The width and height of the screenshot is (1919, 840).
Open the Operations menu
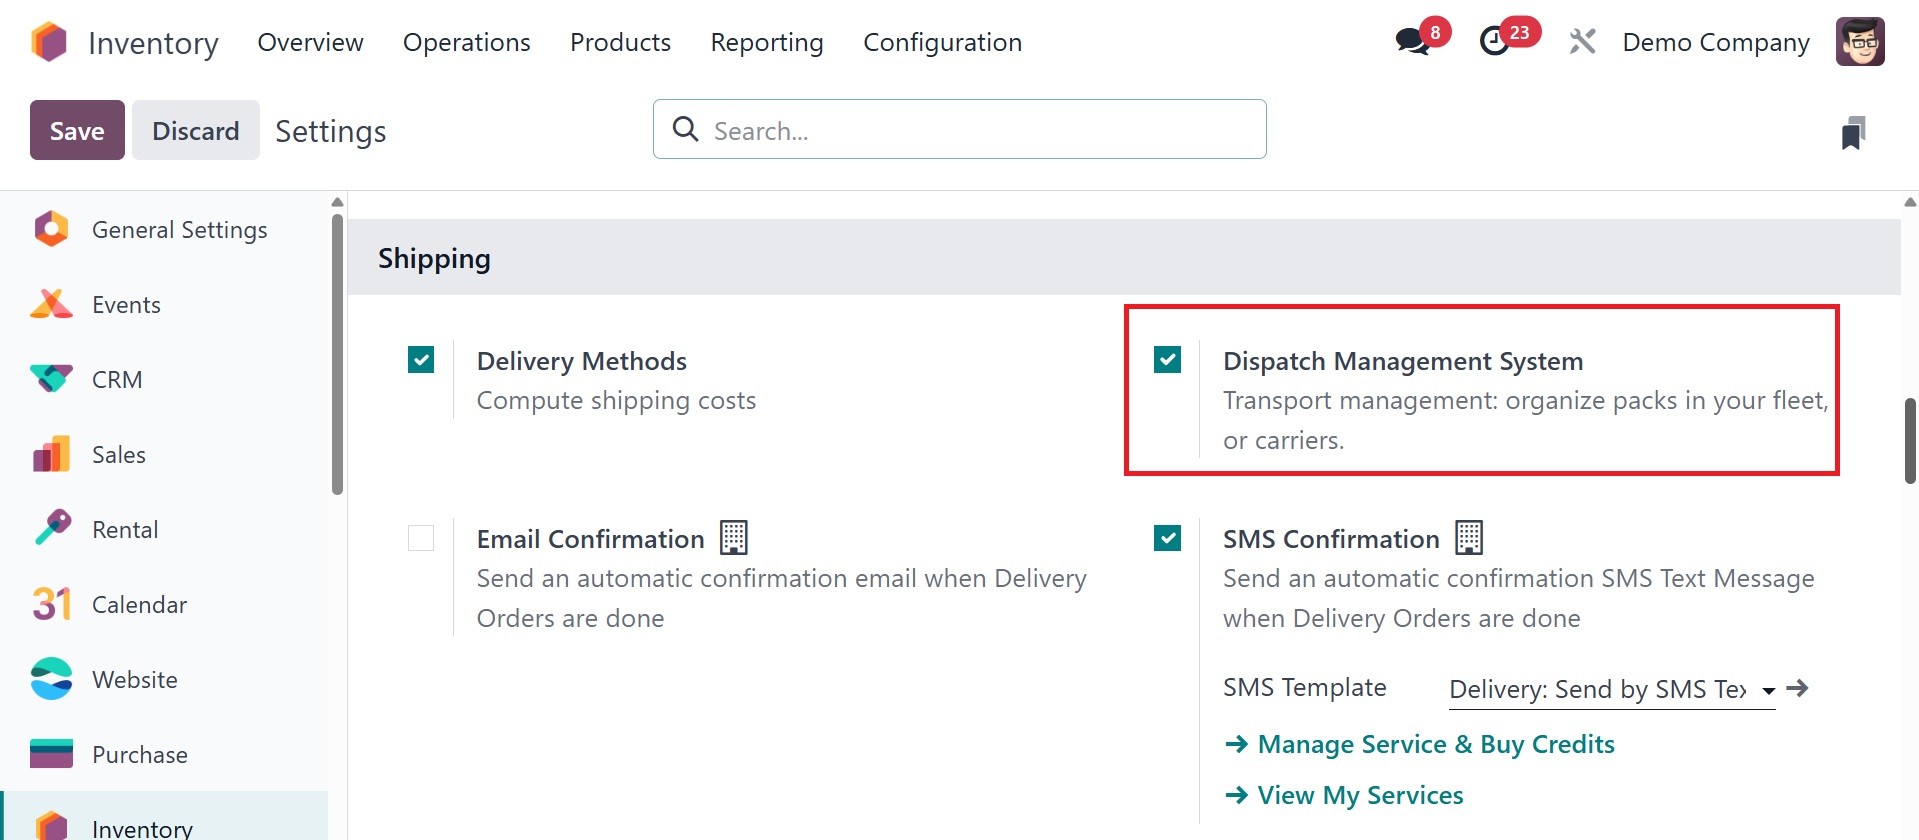click(x=466, y=42)
